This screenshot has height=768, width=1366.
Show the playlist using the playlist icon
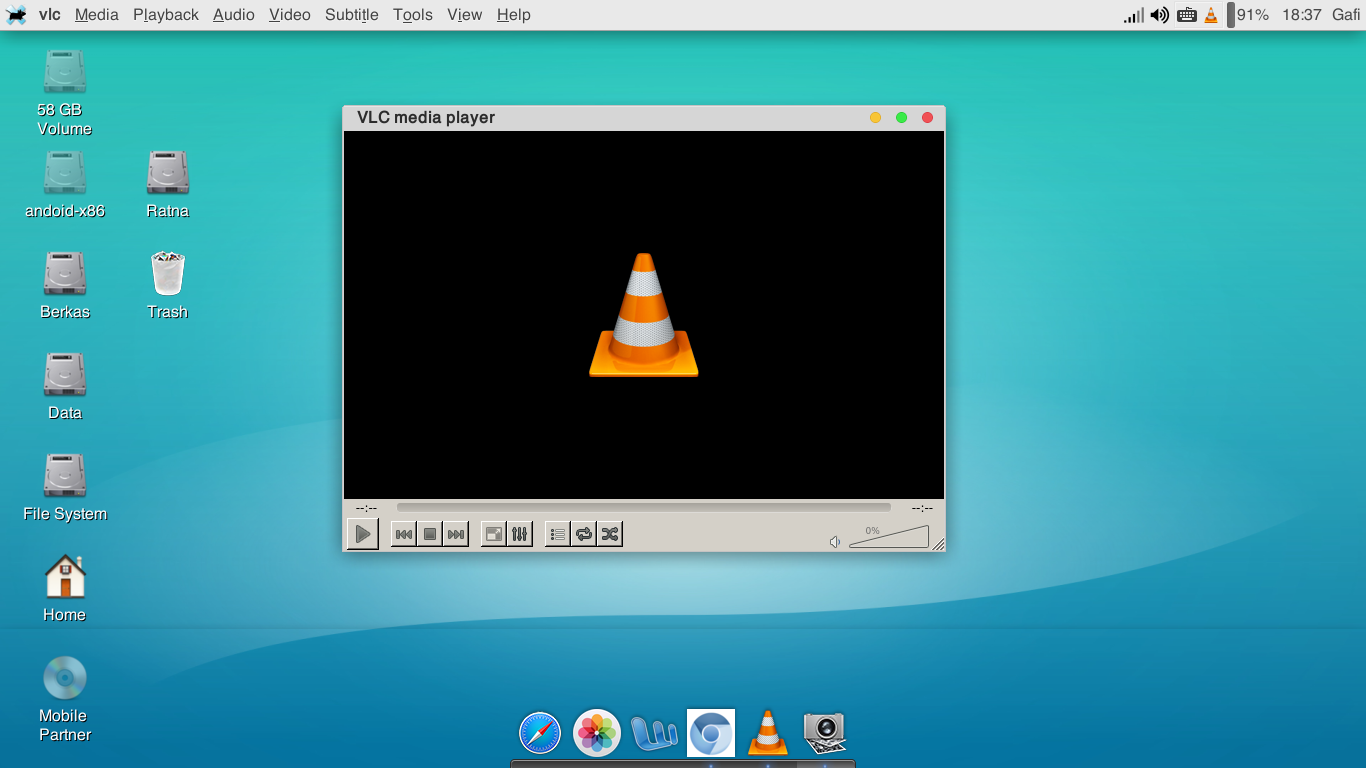point(557,533)
